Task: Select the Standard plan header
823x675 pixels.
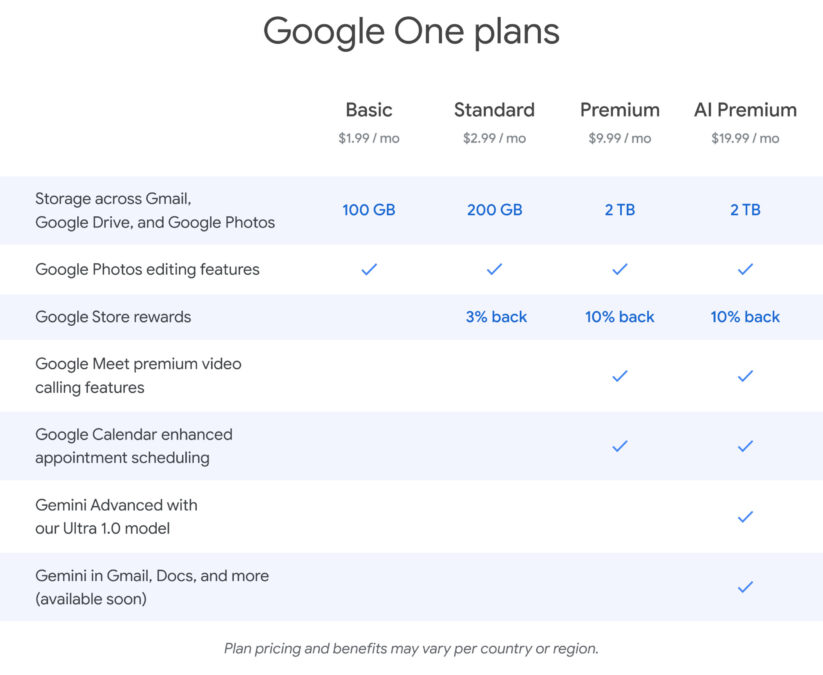Action: (x=494, y=110)
